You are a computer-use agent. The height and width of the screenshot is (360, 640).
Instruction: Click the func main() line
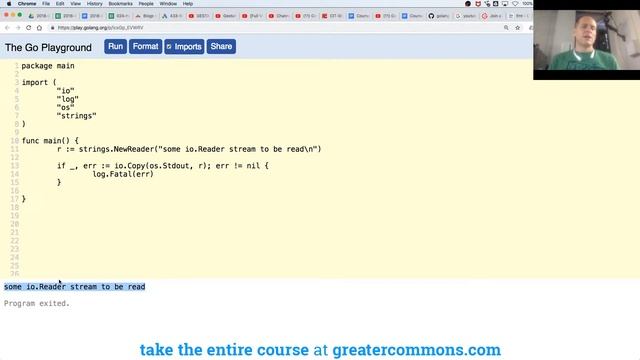[50, 141]
